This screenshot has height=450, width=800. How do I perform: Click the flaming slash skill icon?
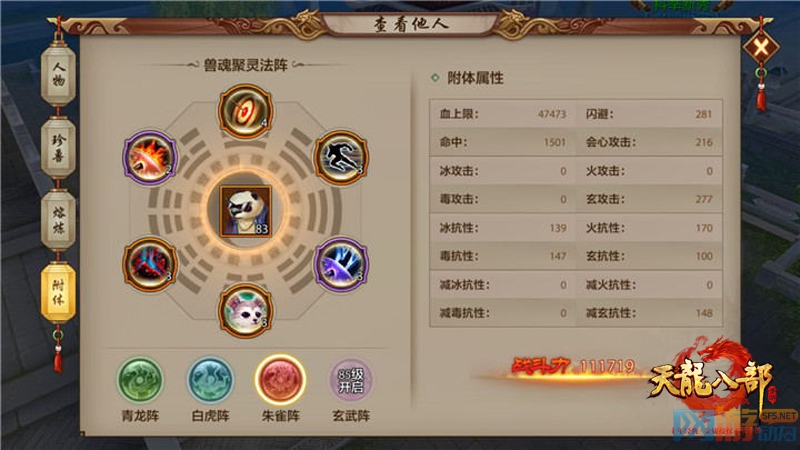tap(150, 158)
